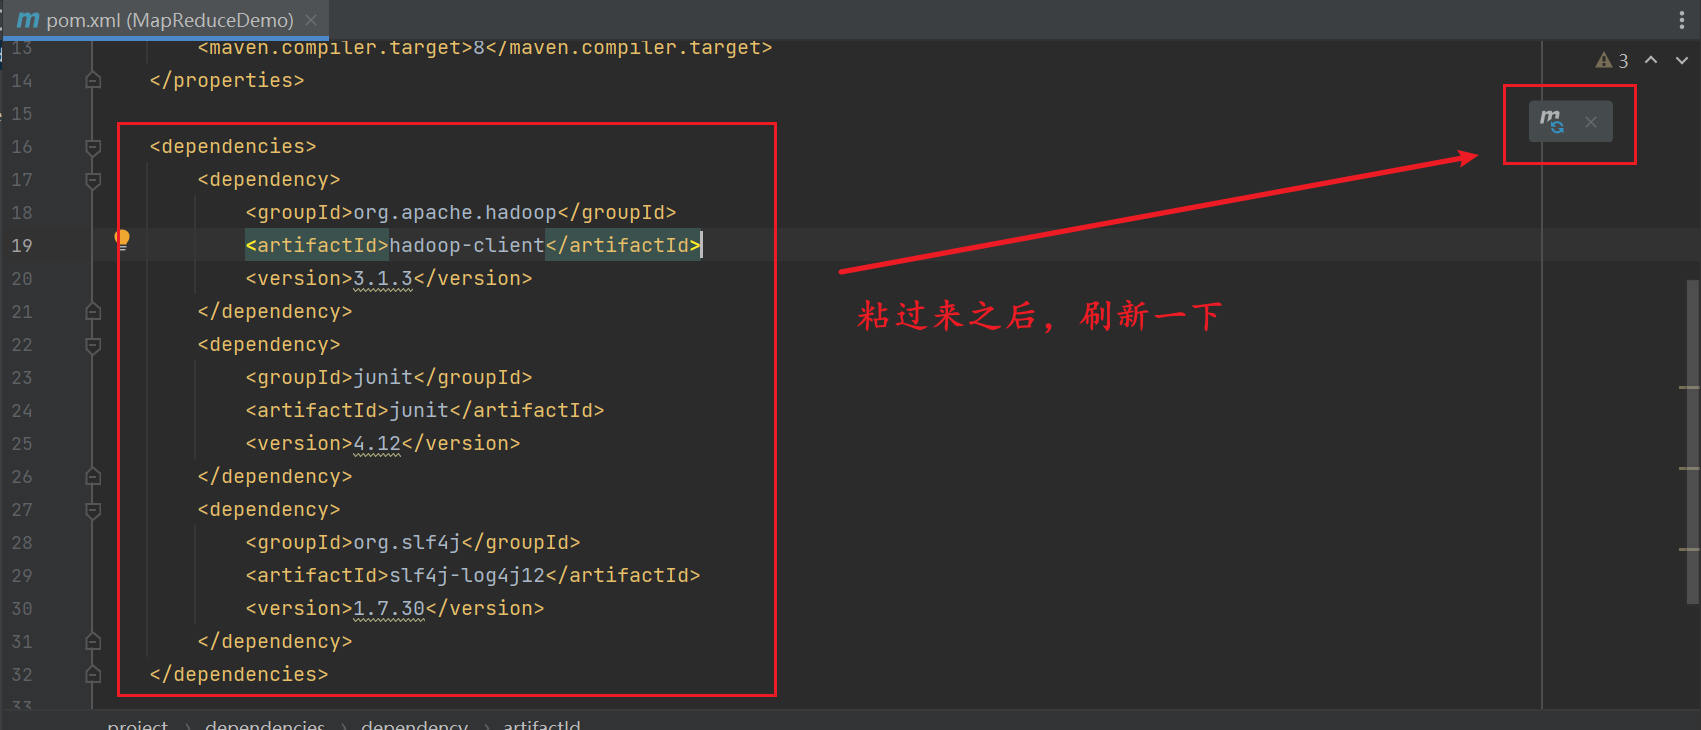Image resolution: width=1701 pixels, height=730 pixels.
Task: Click line number 15 in gutter
Action: pos(22,113)
